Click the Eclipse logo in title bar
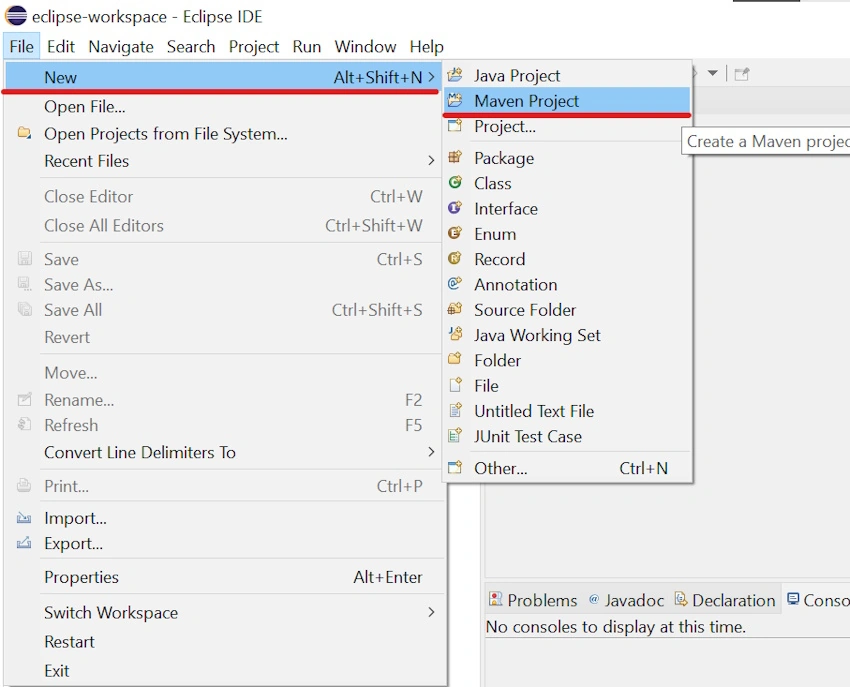This screenshot has width=850, height=687. click(x=16, y=16)
